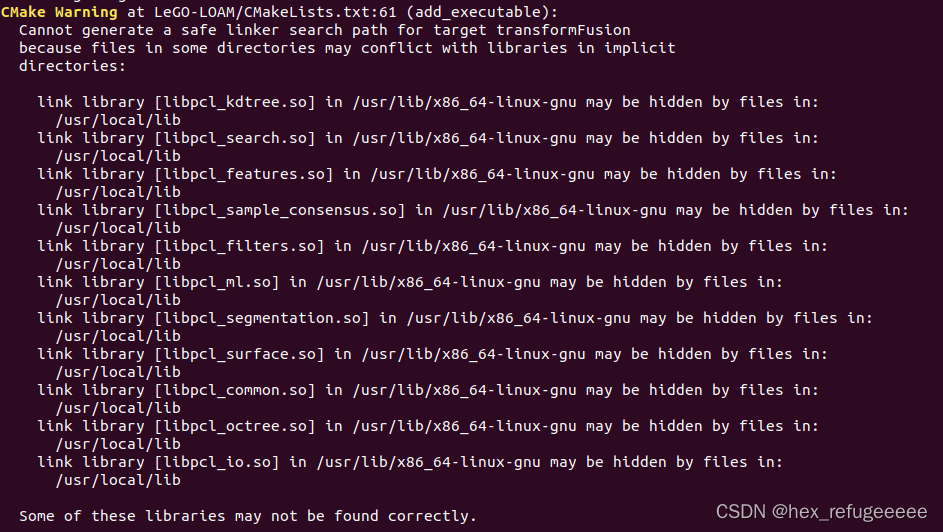Select the libpcl_octree.so library name

pos(235,427)
